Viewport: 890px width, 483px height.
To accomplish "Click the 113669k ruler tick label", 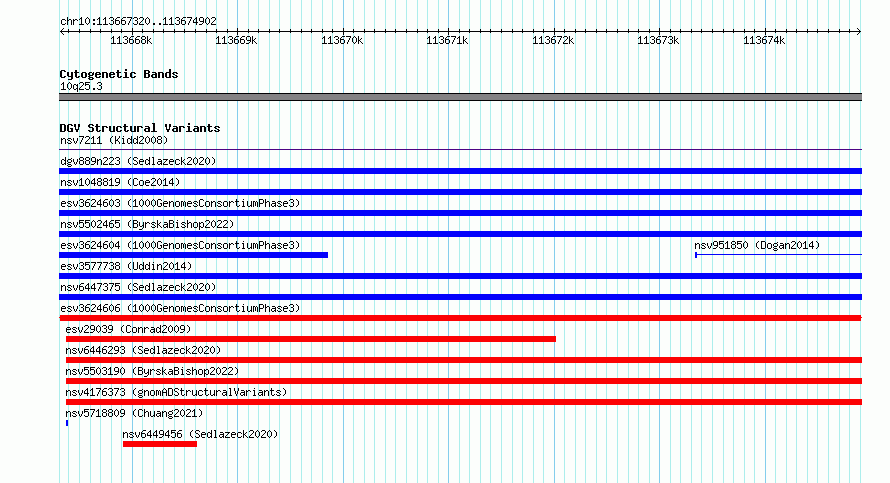I will (236, 41).
